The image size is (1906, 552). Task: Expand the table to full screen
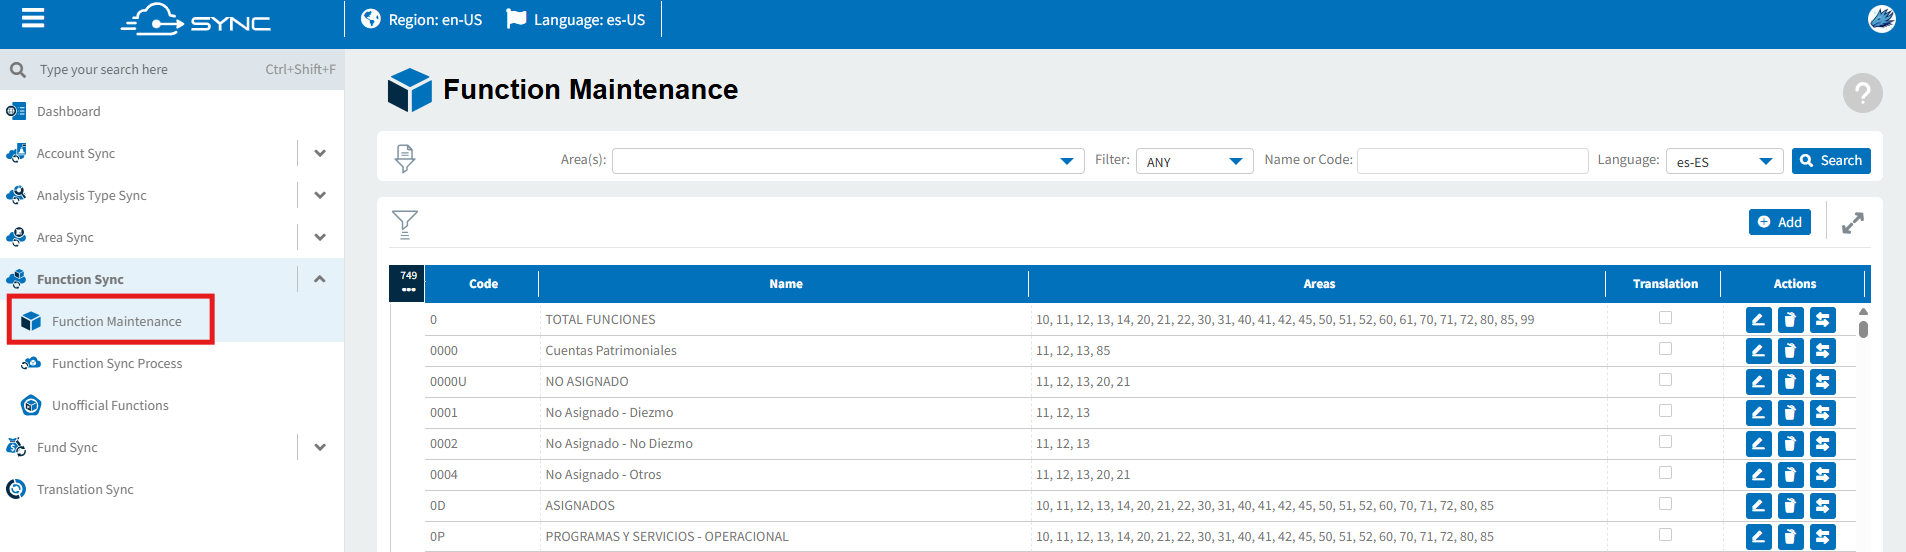(x=1853, y=223)
